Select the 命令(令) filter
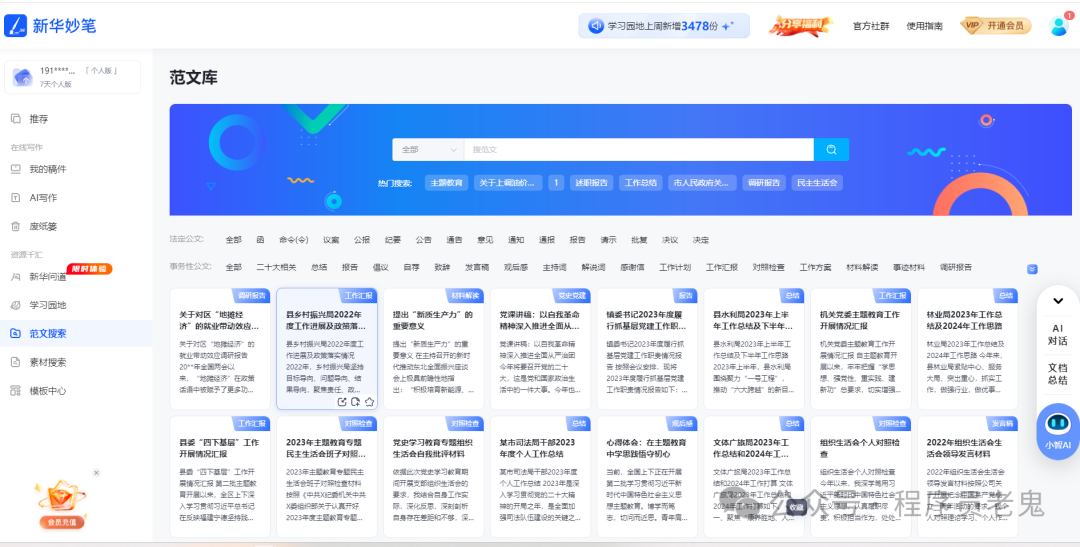Viewport: 1080px width, 547px height. point(293,240)
